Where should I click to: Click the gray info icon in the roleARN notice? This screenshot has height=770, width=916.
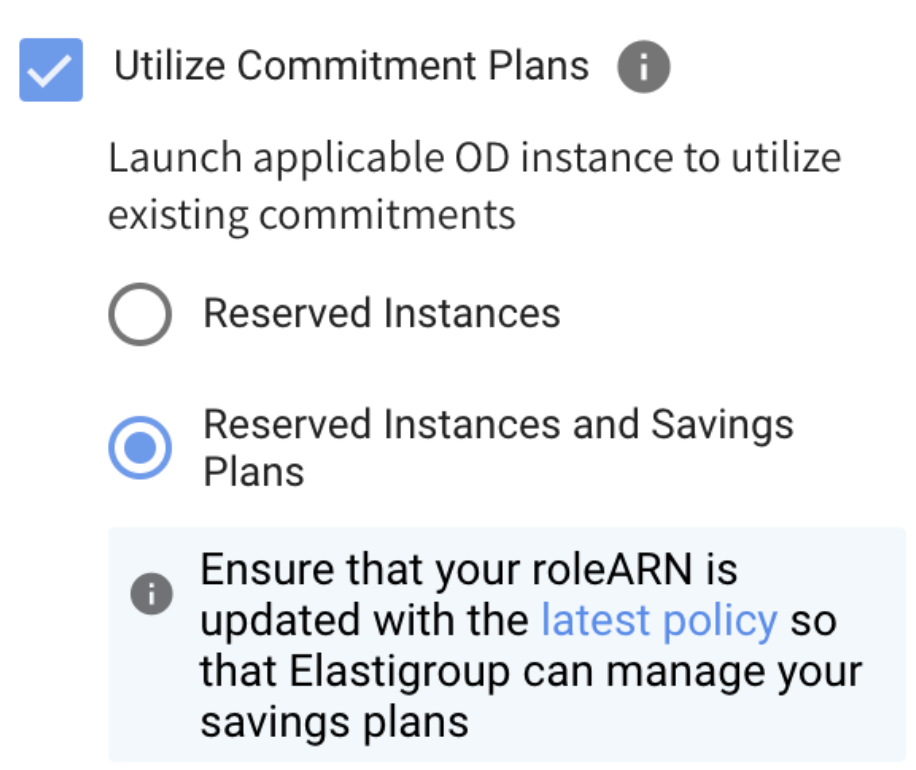tap(150, 595)
